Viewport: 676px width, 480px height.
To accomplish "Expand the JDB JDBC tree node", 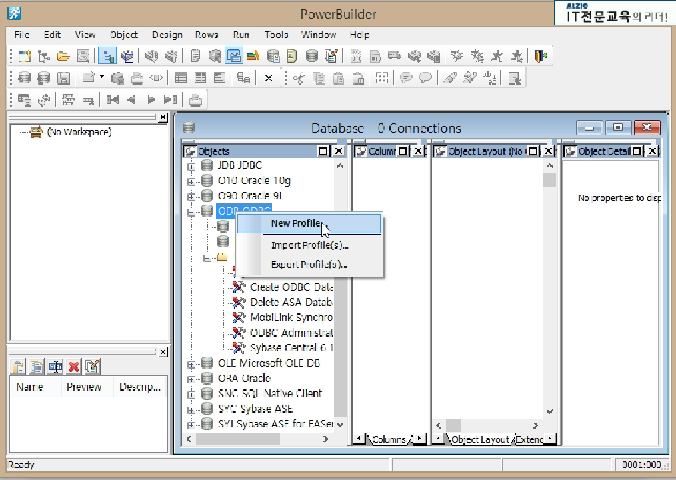I will coord(191,166).
